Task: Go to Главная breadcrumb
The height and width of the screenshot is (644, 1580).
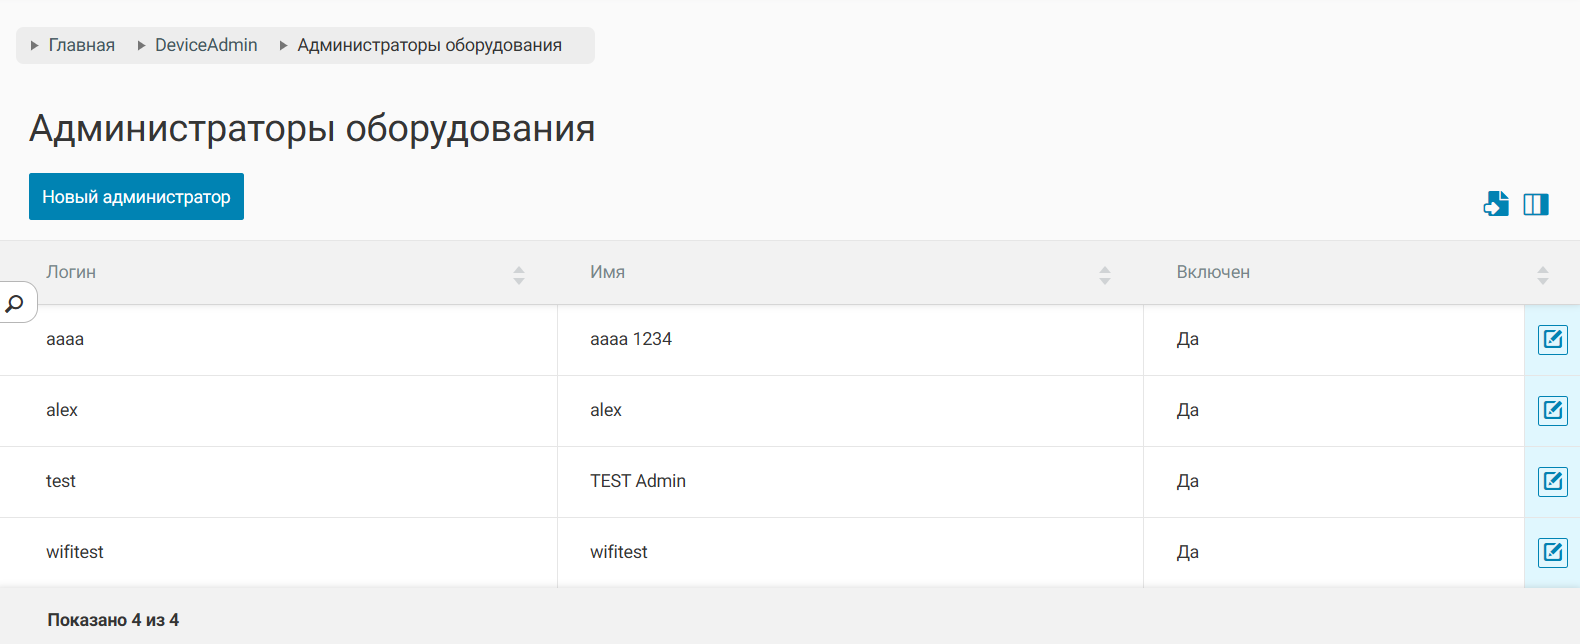Action: coord(82,45)
